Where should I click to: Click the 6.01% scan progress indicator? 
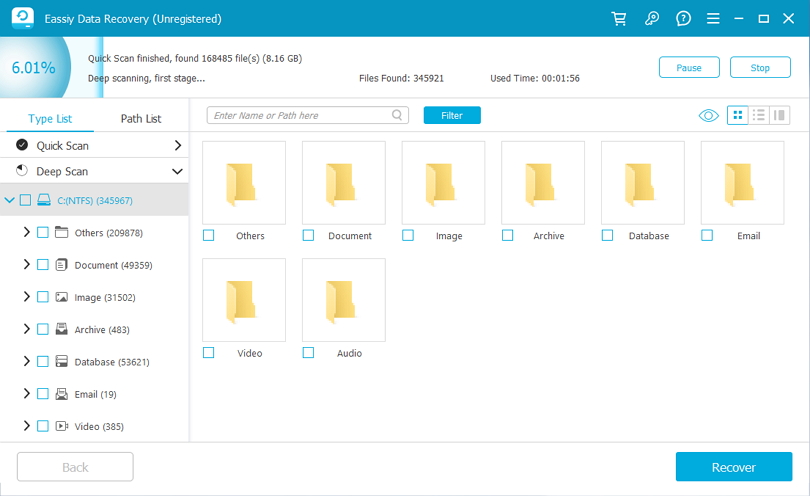34,68
